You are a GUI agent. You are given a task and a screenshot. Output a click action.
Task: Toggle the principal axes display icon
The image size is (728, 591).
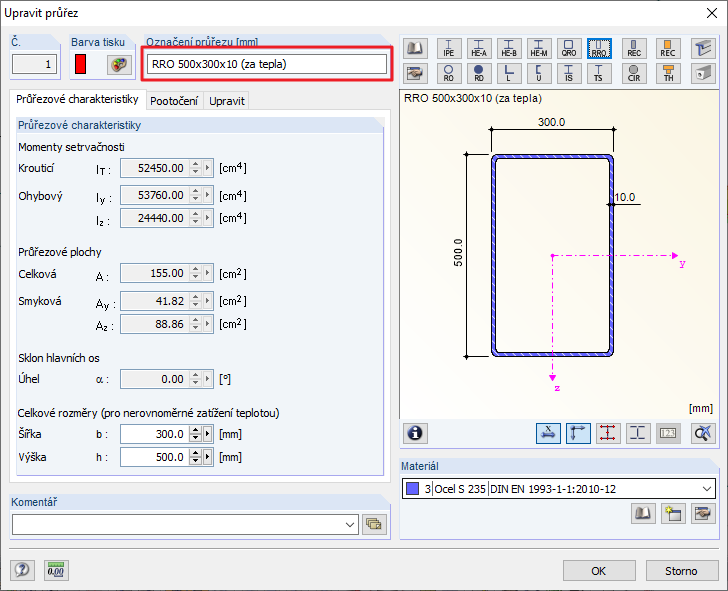click(x=578, y=433)
